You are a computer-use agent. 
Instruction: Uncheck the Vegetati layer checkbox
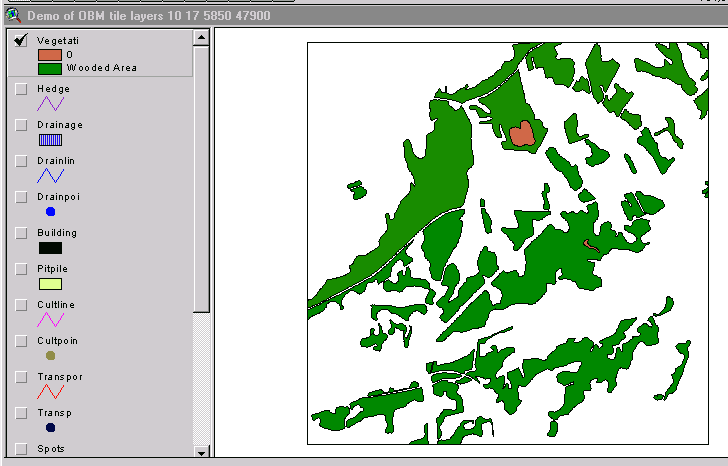tap(21, 40)
